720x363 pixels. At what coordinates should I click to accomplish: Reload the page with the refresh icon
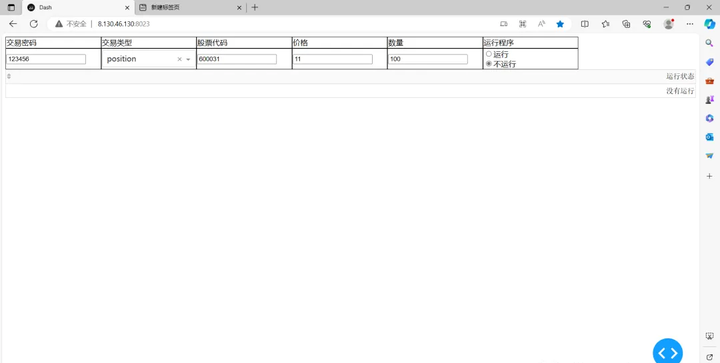pyautogui.click(x=34, y=24)
